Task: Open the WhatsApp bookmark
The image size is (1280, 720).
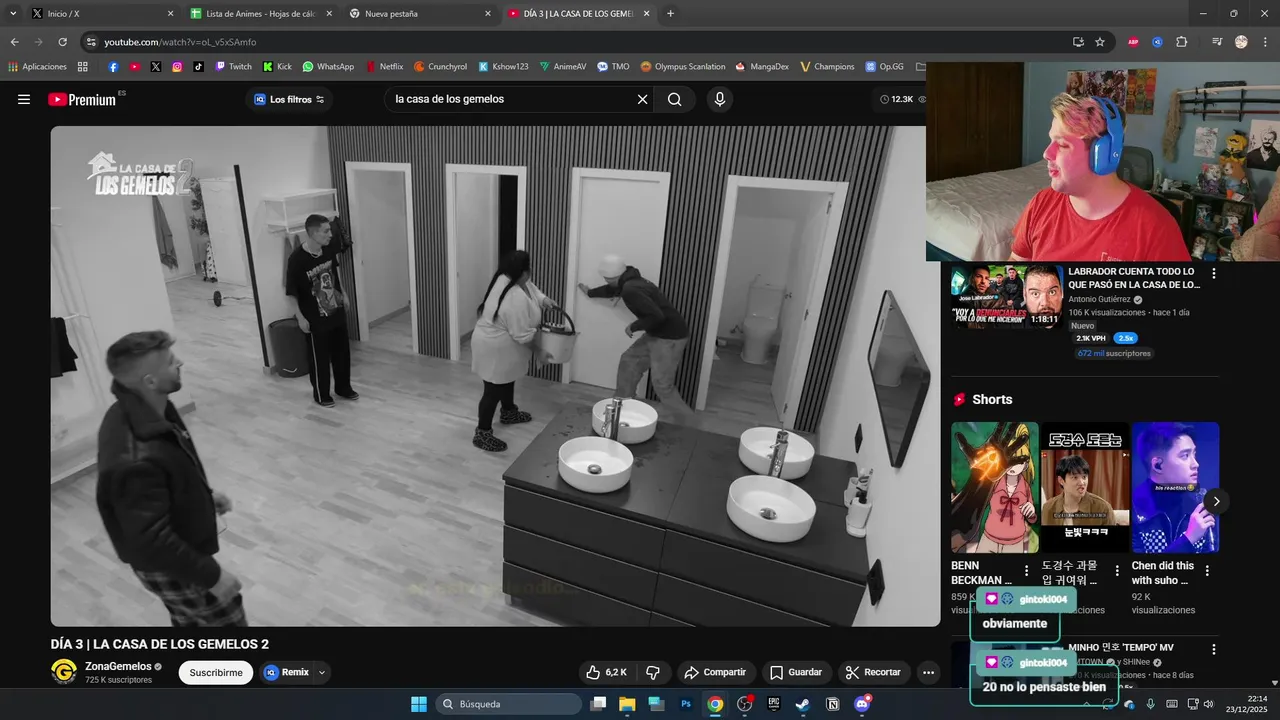Action: 328,67
